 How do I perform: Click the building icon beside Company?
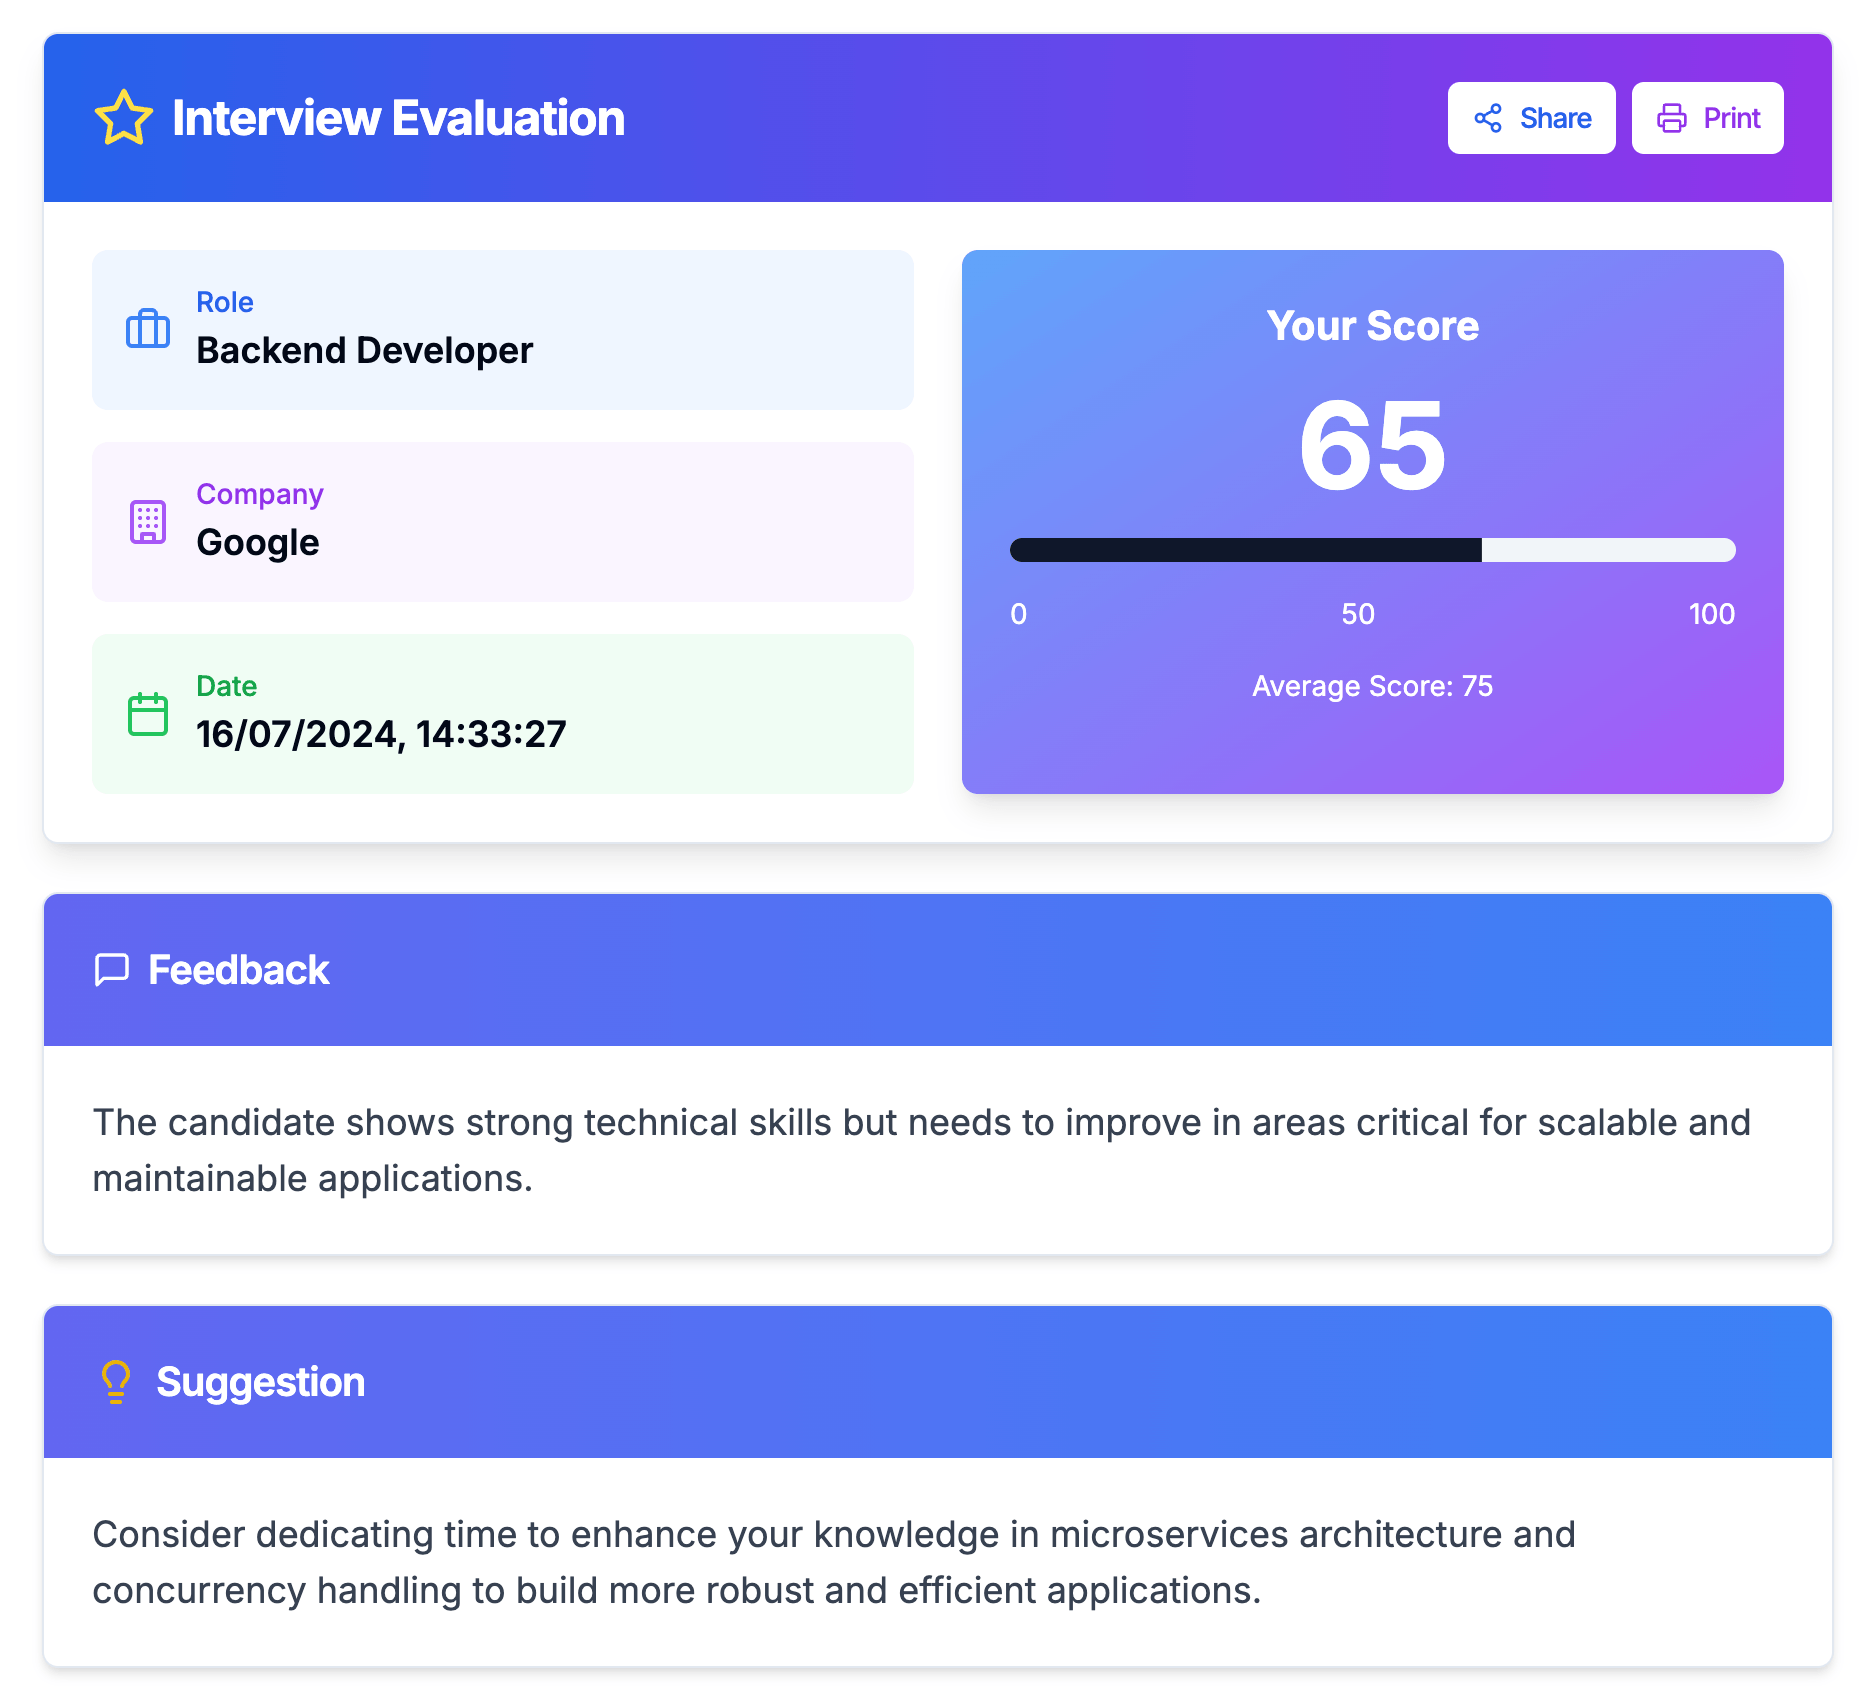tap(149, 519)
